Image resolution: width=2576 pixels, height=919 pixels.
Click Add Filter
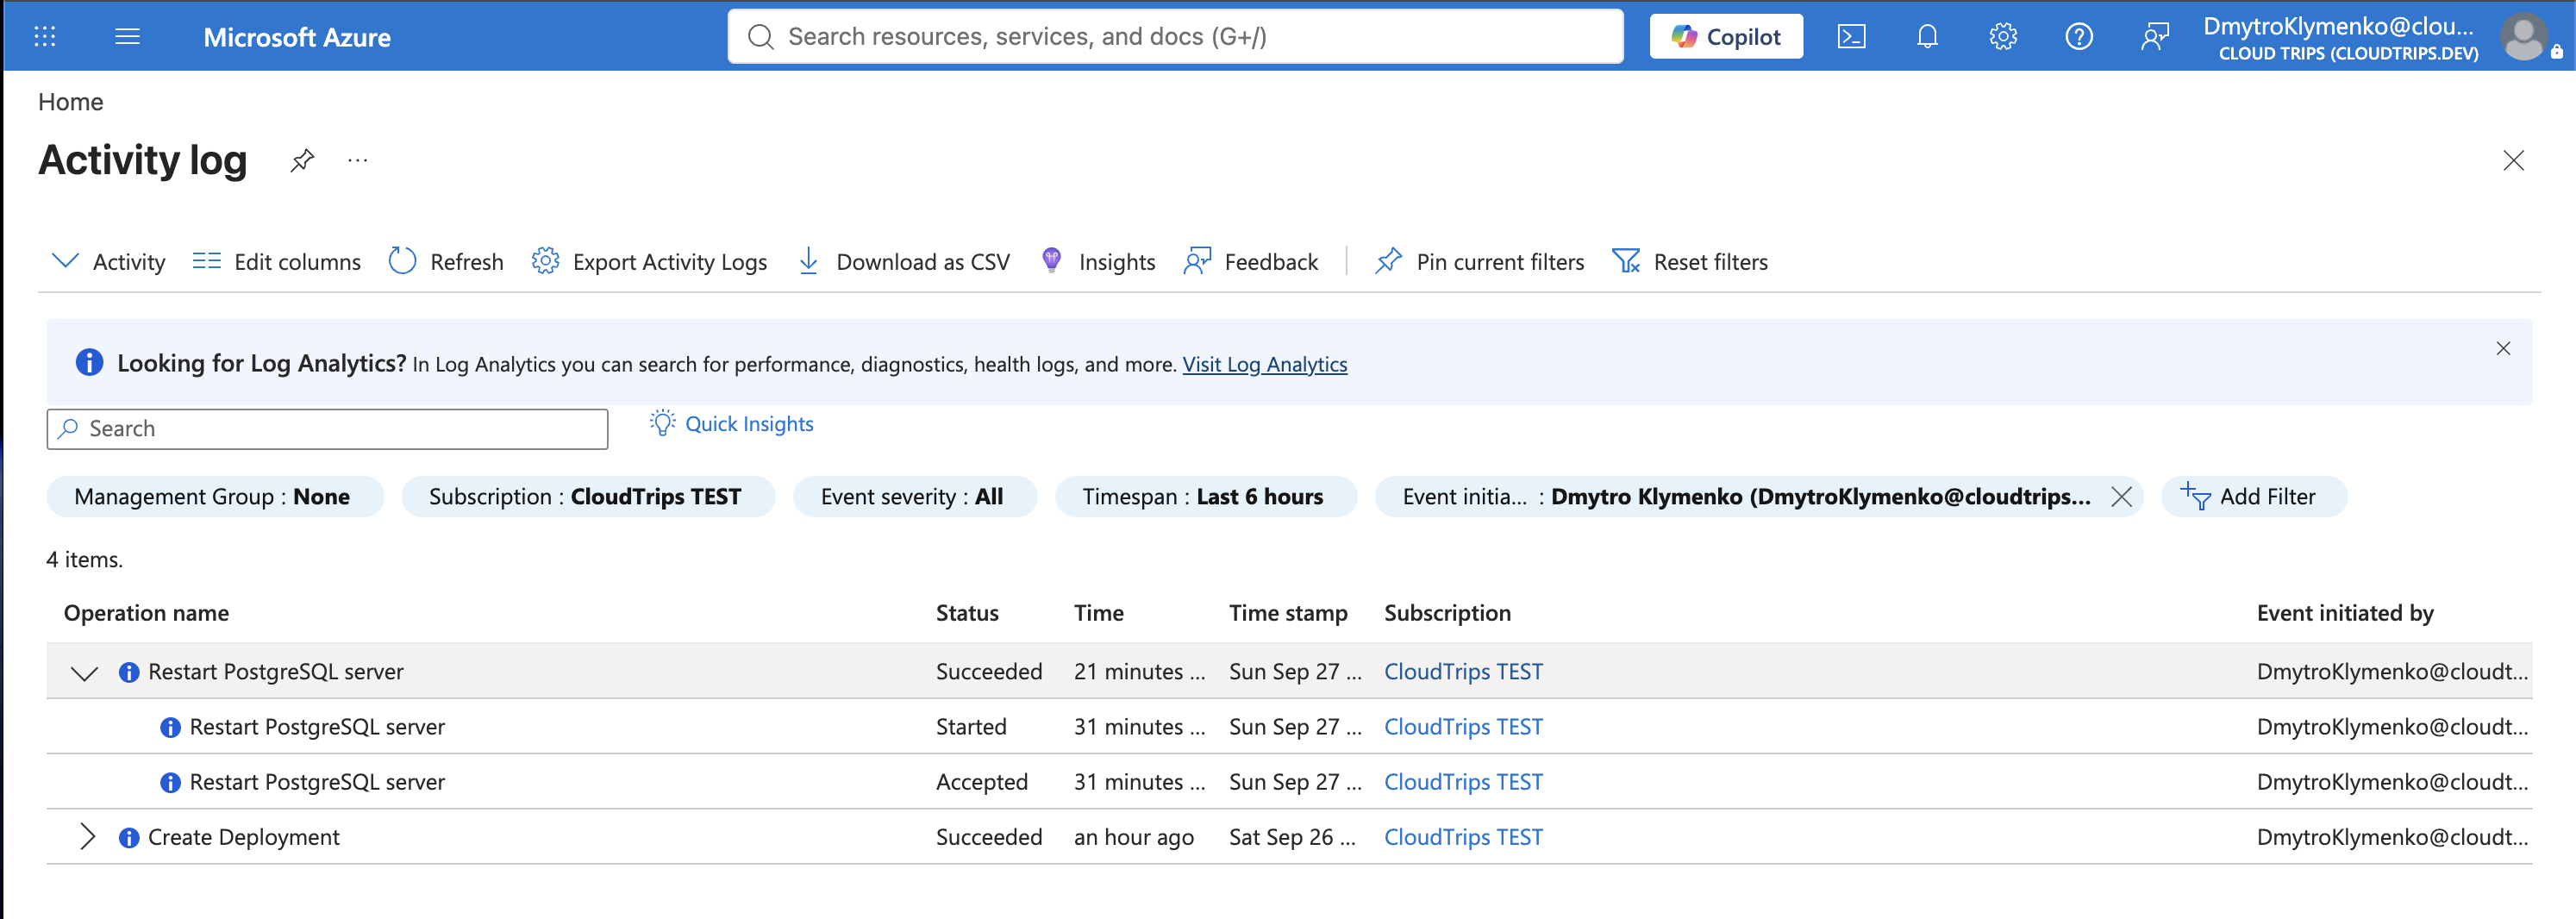2254,497
